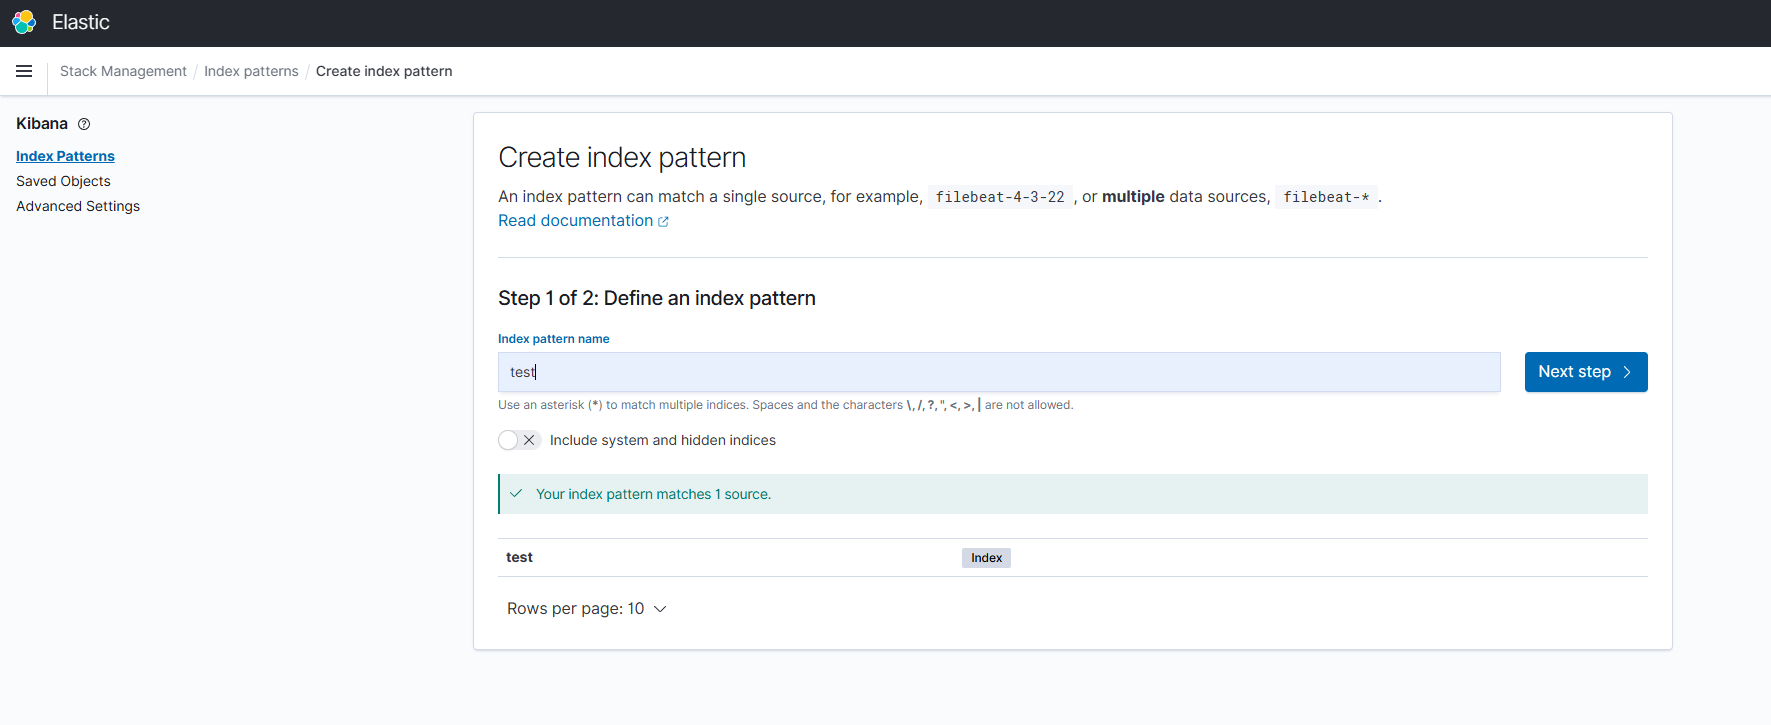Click the external link icon beside Read documentation
Screen dimensions: 1771x725
coord(663,222)
